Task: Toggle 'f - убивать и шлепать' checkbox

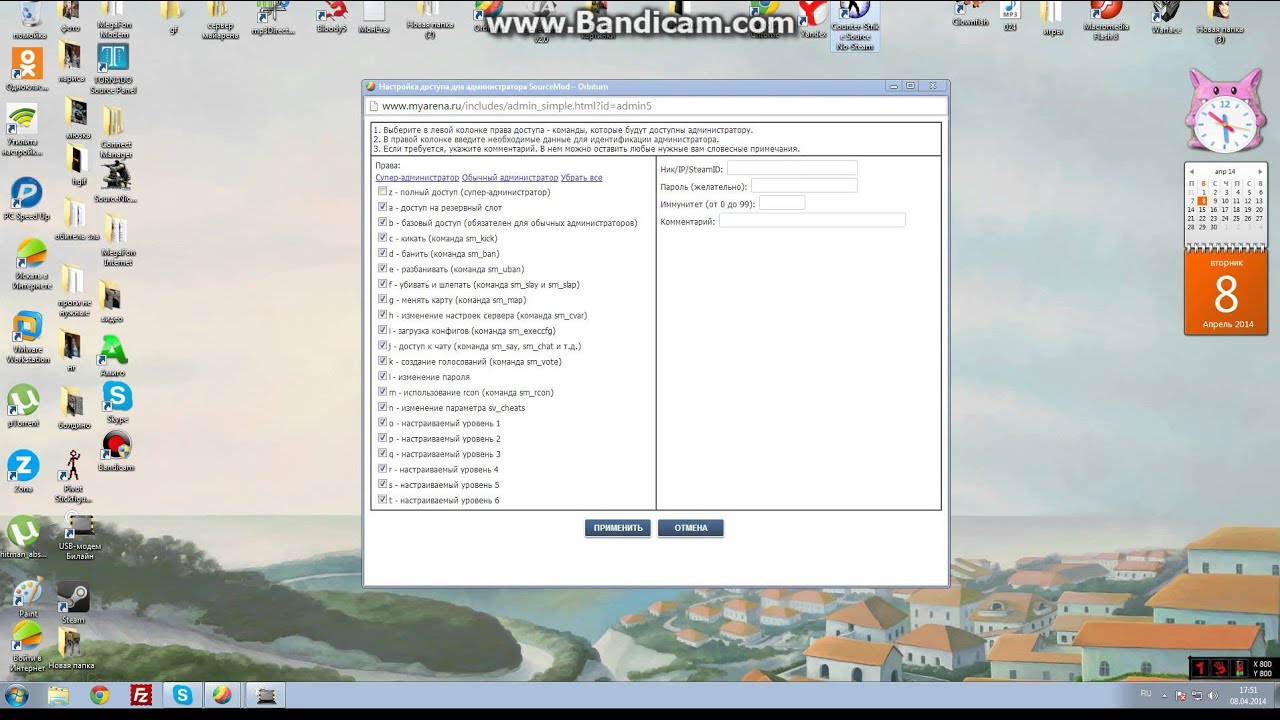Action: point(382,284)
